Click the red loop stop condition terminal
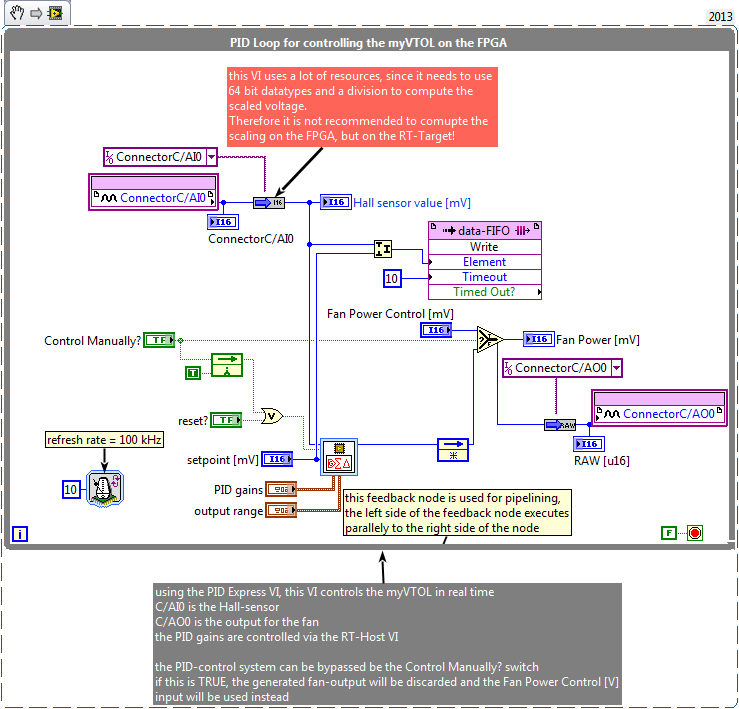This screenshot has height=709, width=739. (695, 533)
